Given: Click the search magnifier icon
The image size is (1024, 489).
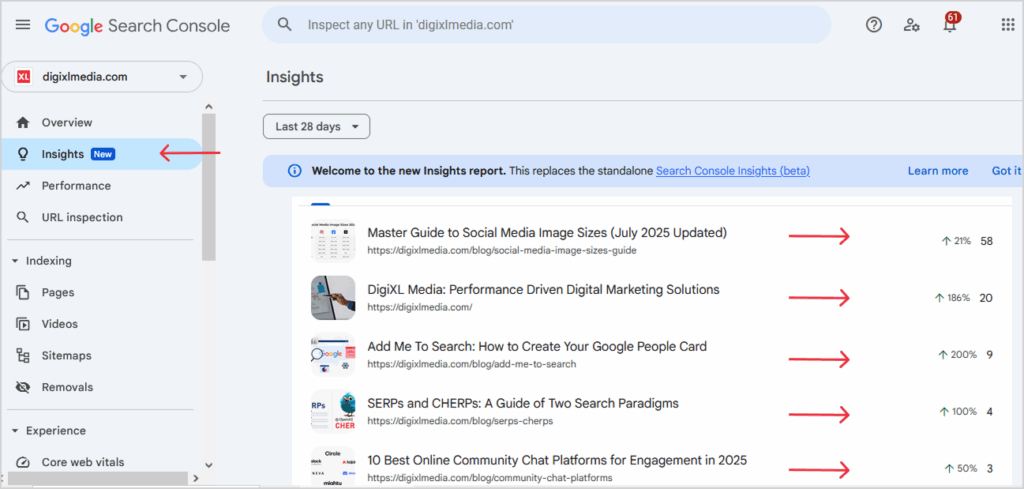Looking at the screenshot, I should (284, 25).
